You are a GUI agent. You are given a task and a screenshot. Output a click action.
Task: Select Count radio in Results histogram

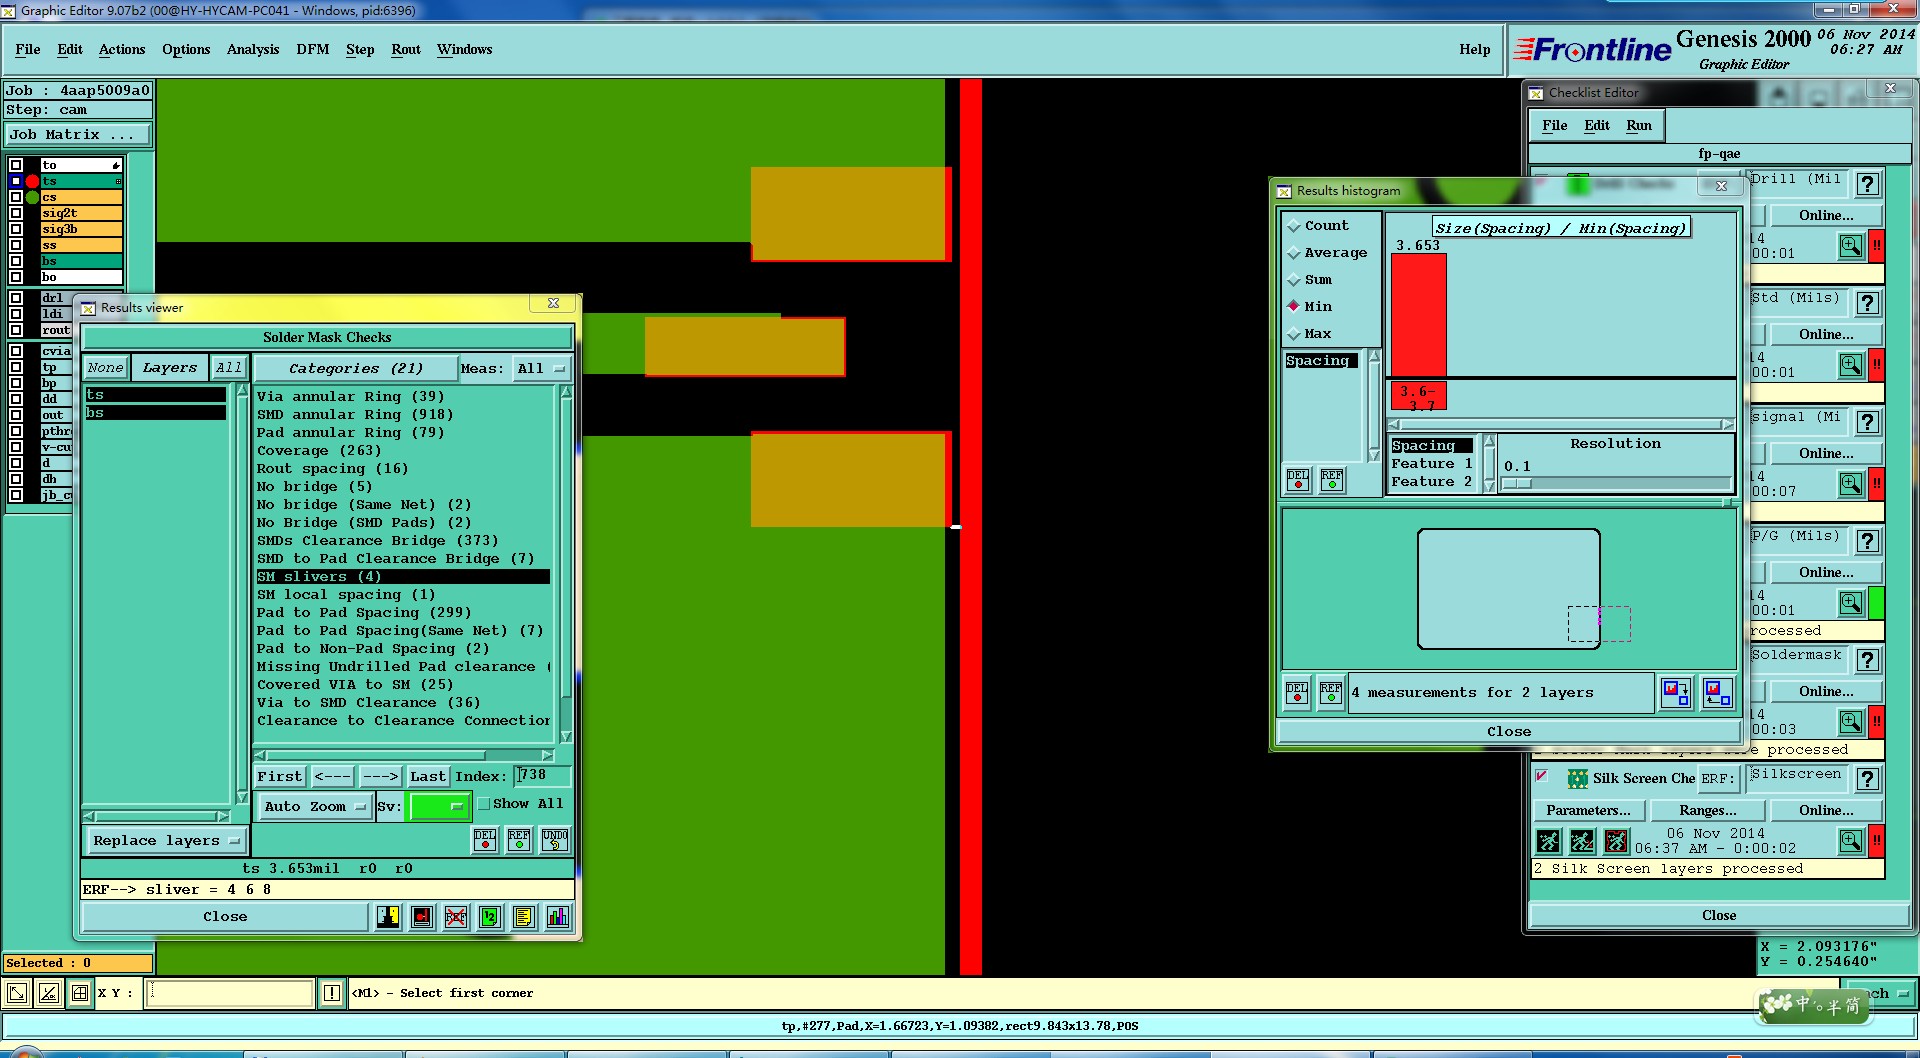click(x=1294, y=226)
